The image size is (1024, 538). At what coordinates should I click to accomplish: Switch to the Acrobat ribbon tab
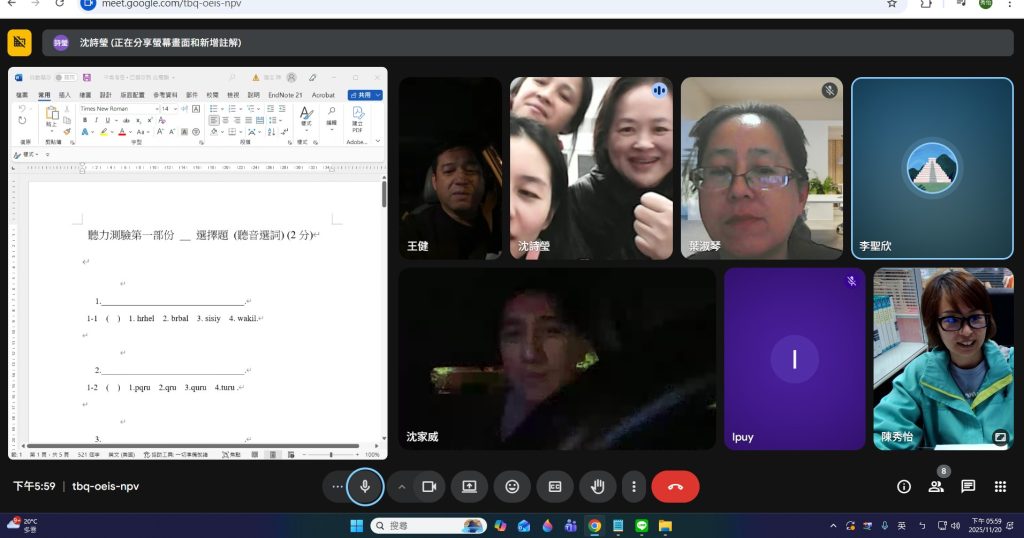click(323, 95)
